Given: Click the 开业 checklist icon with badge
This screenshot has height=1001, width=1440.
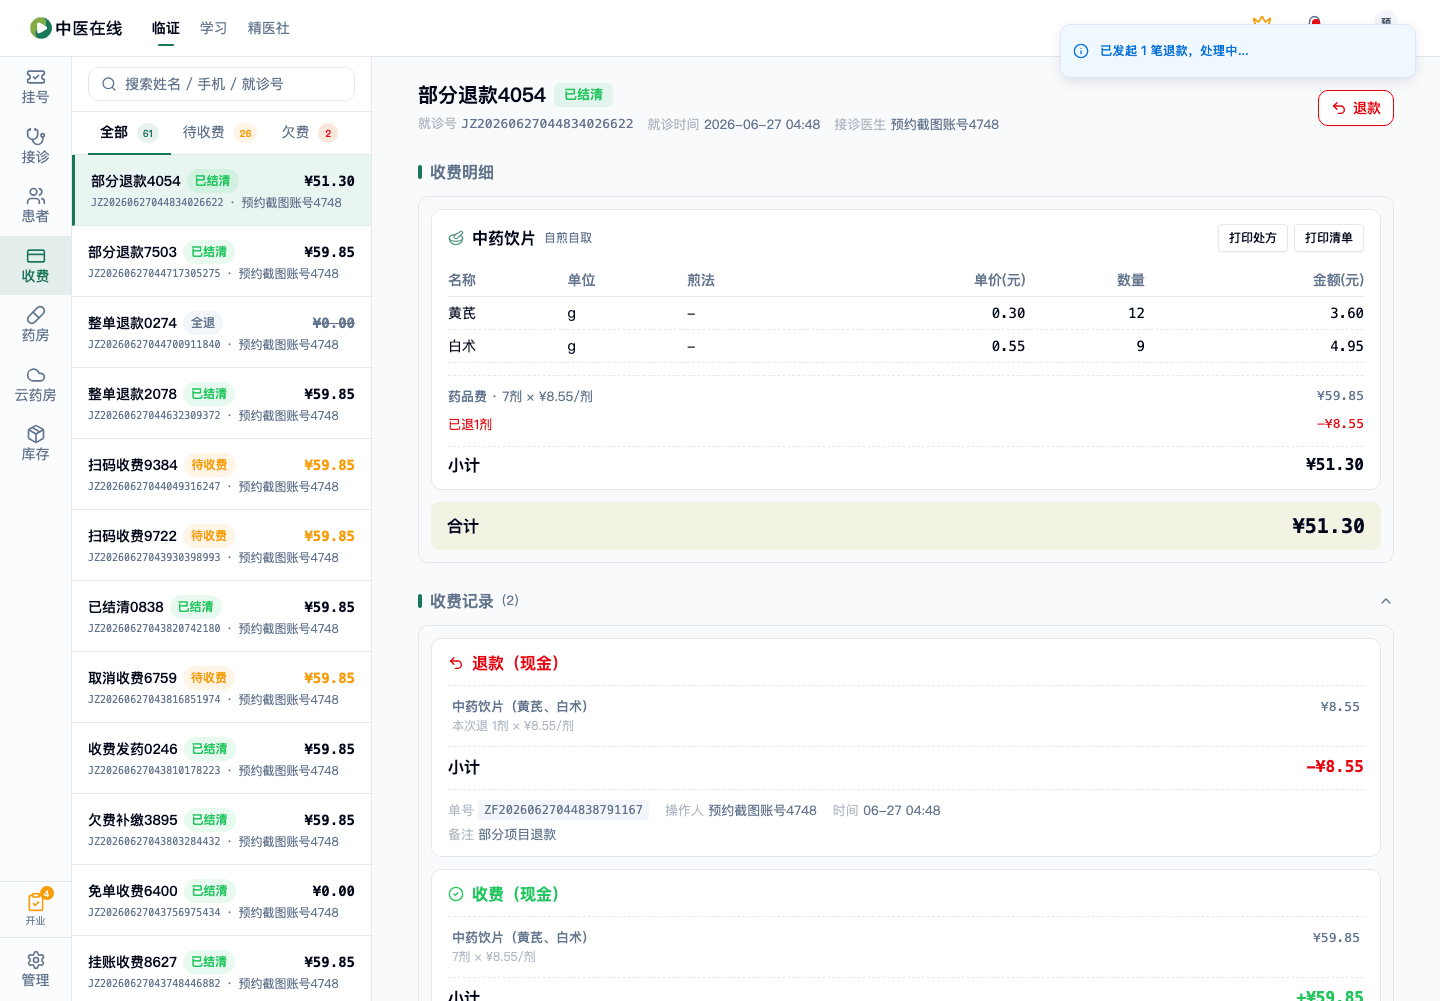Looking at the screenshot, I should (35, 908).
